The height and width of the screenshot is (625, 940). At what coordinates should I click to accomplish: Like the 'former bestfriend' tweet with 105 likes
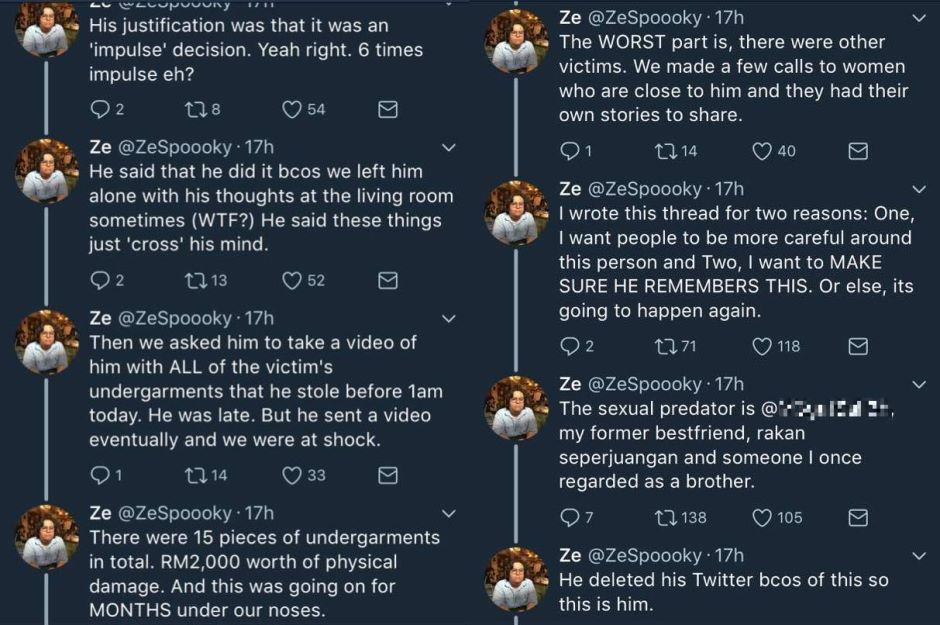click(x=762, y=517)
